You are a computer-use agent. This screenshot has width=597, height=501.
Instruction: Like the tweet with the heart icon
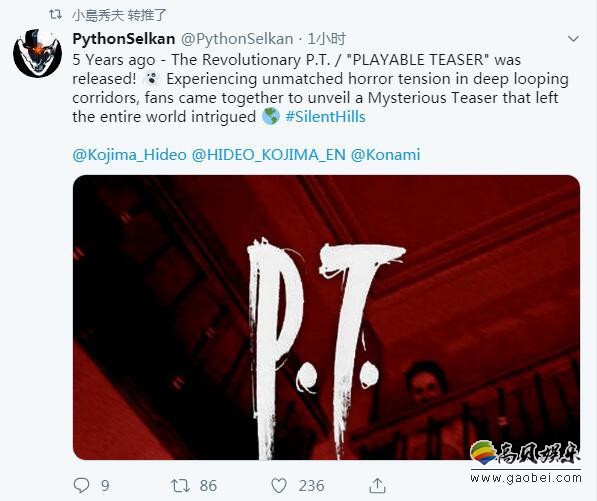pos(279,485)
